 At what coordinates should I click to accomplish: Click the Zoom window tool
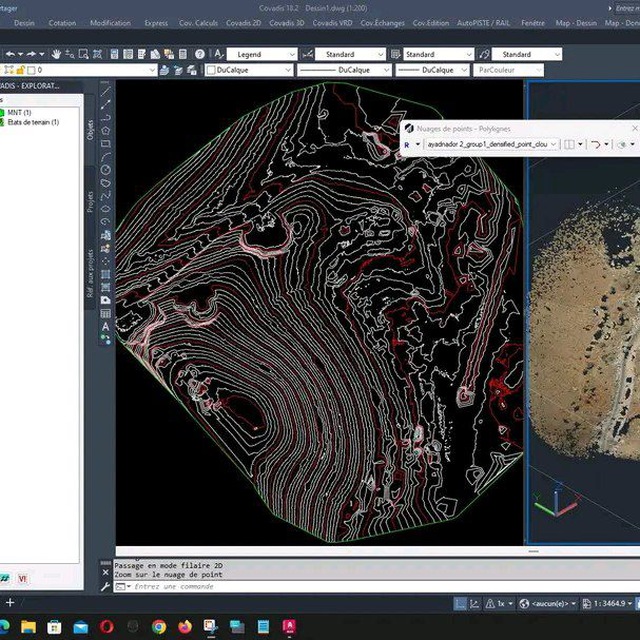[x=84, y=54]
